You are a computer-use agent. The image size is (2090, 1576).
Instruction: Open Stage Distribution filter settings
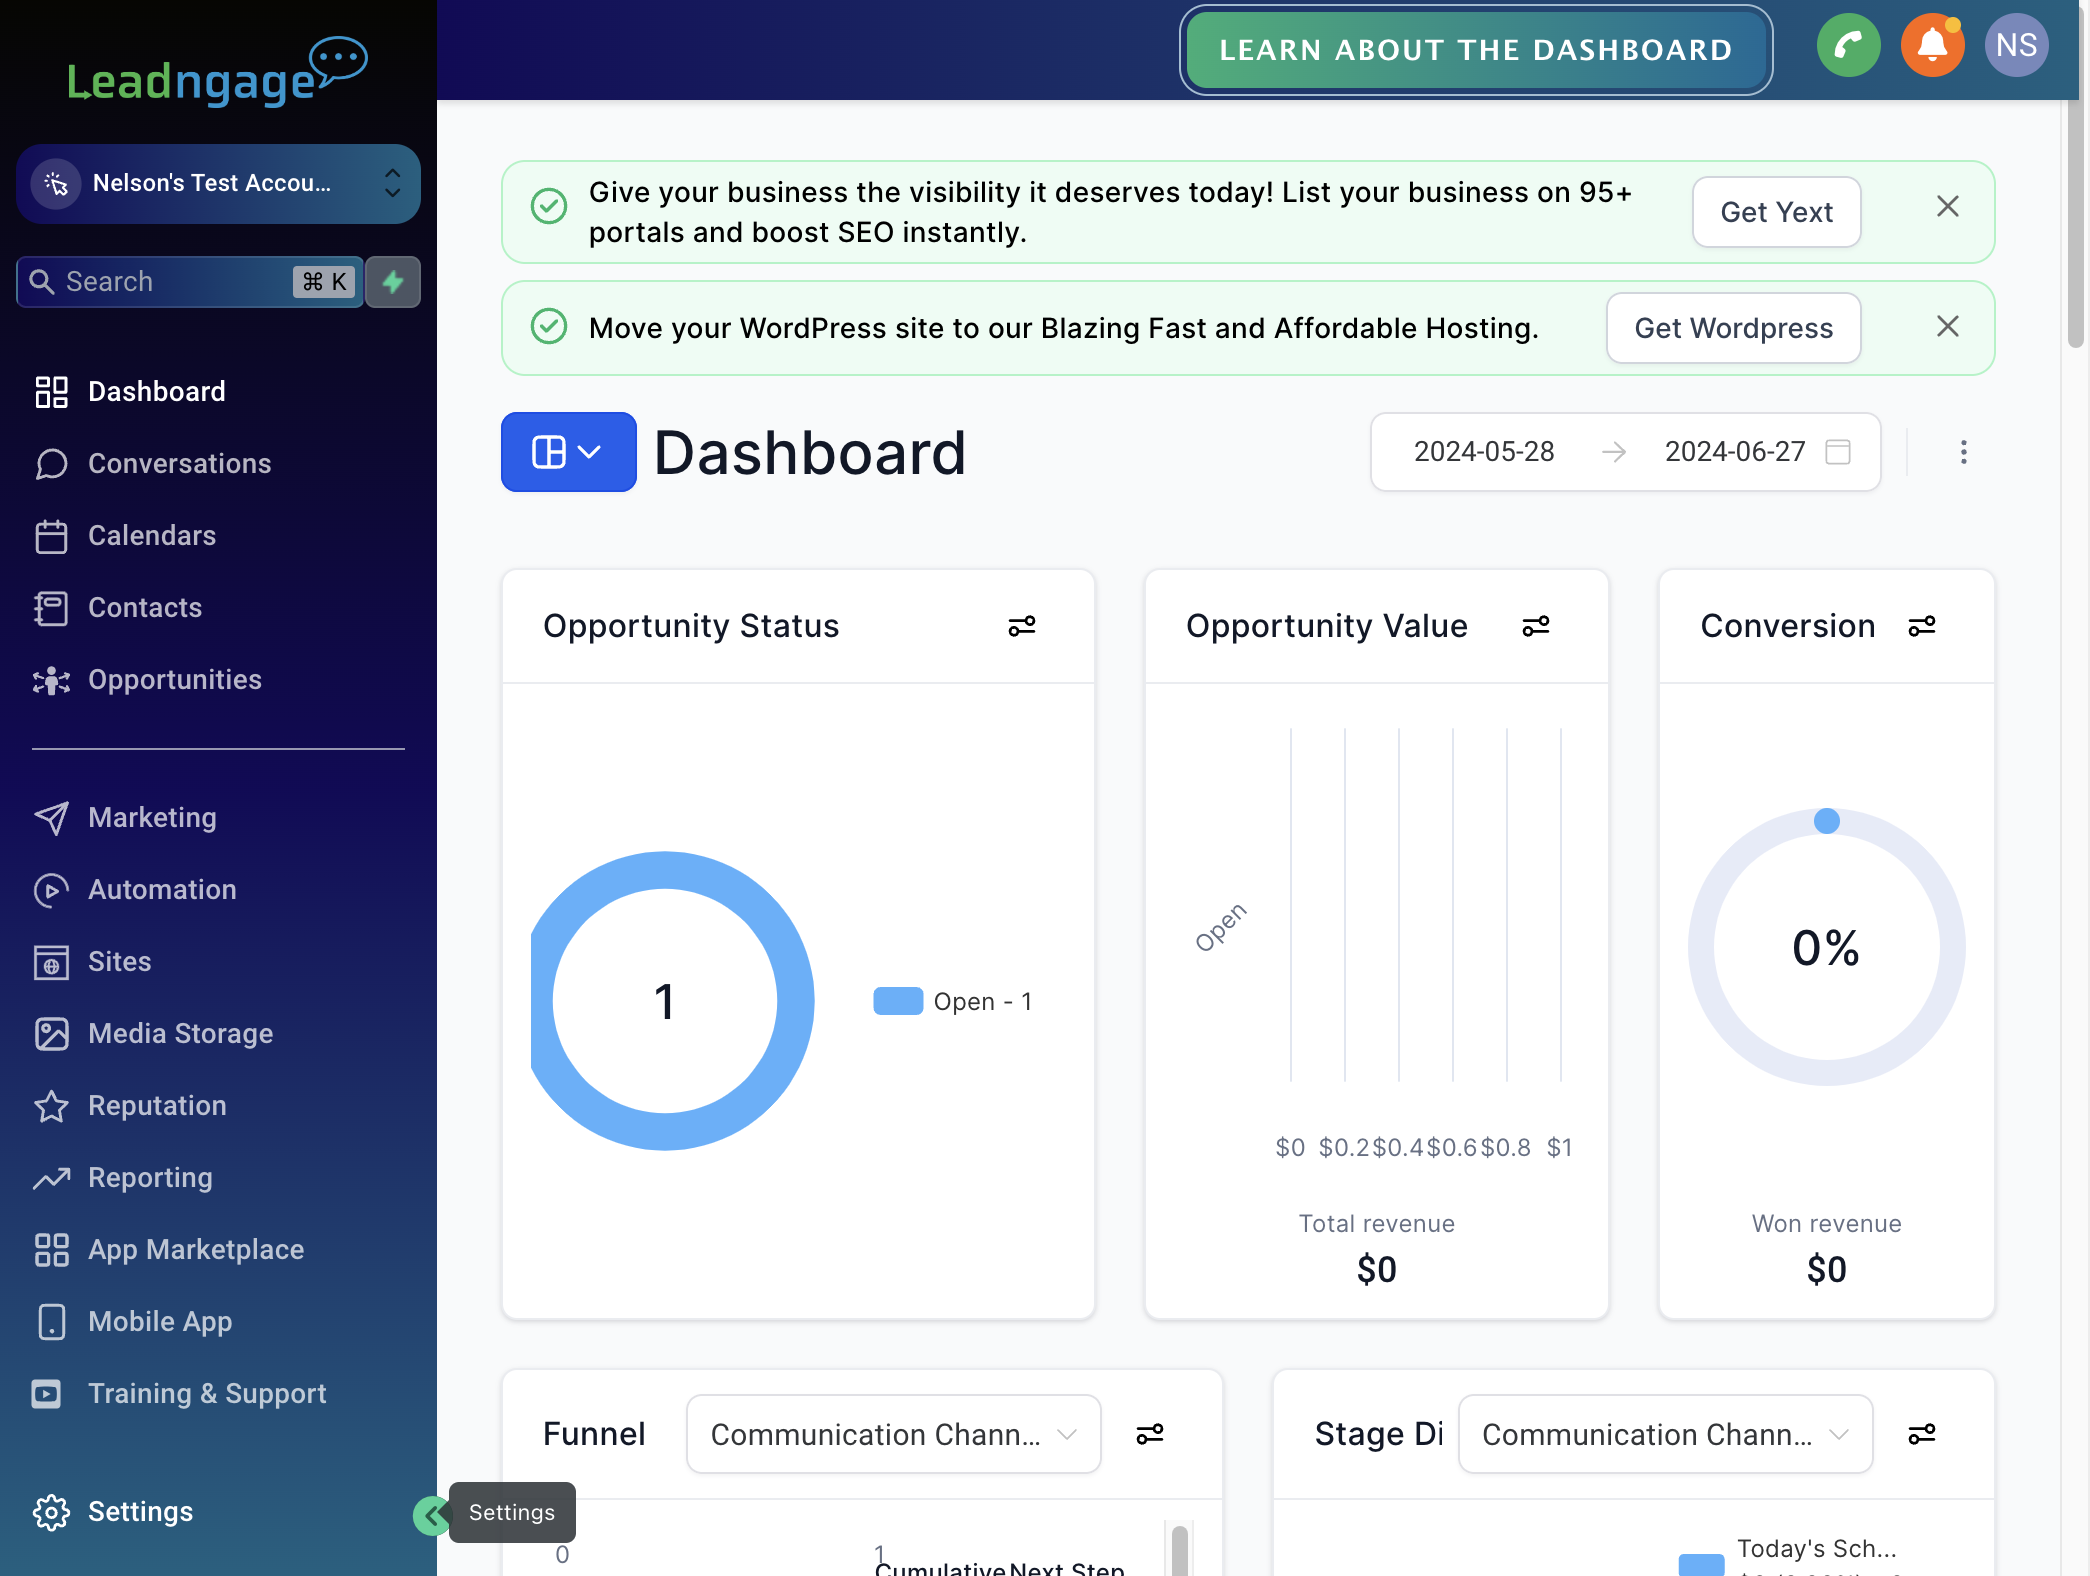click(1921, 1434)
